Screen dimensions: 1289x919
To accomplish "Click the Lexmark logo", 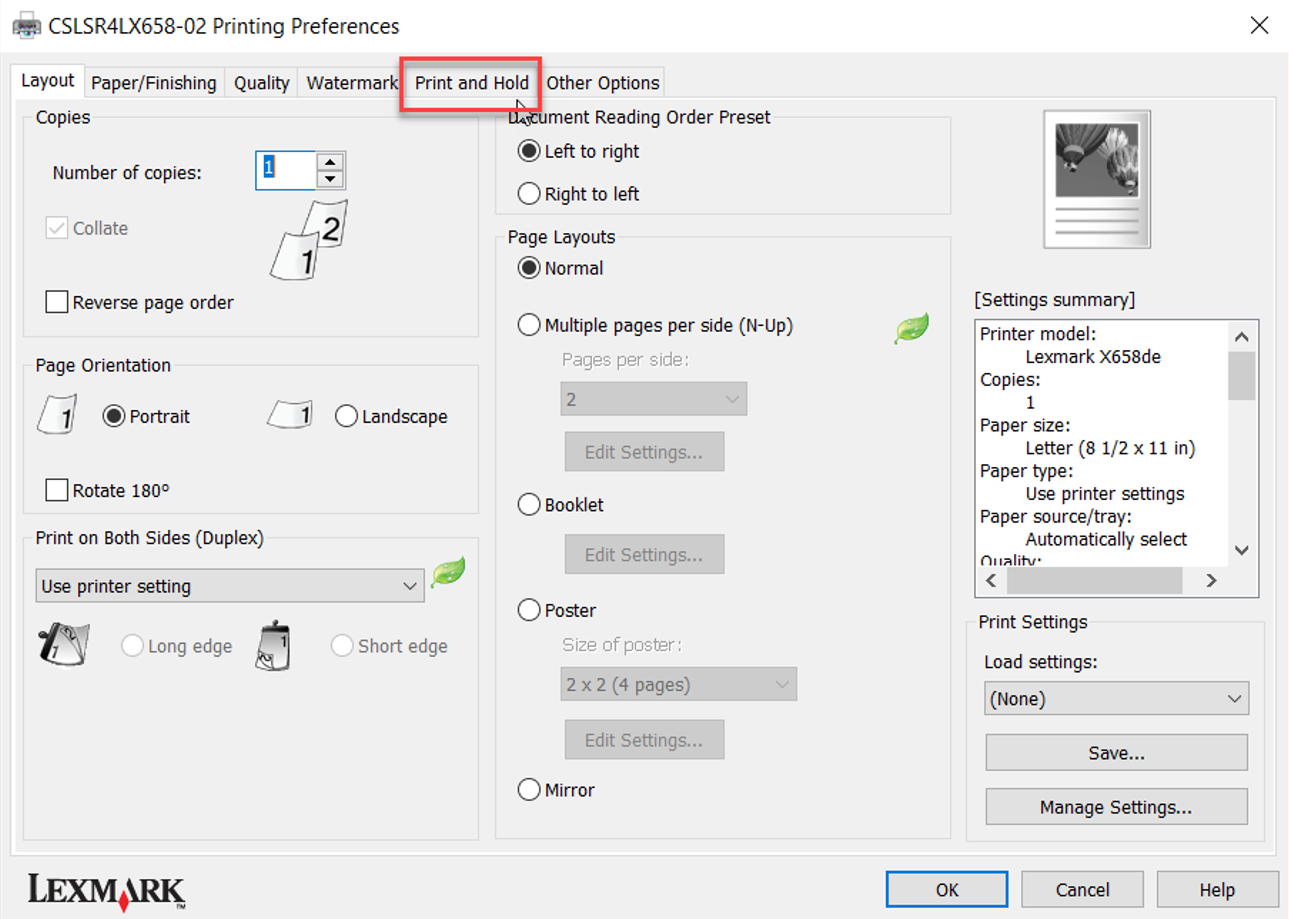I will 106,890.
